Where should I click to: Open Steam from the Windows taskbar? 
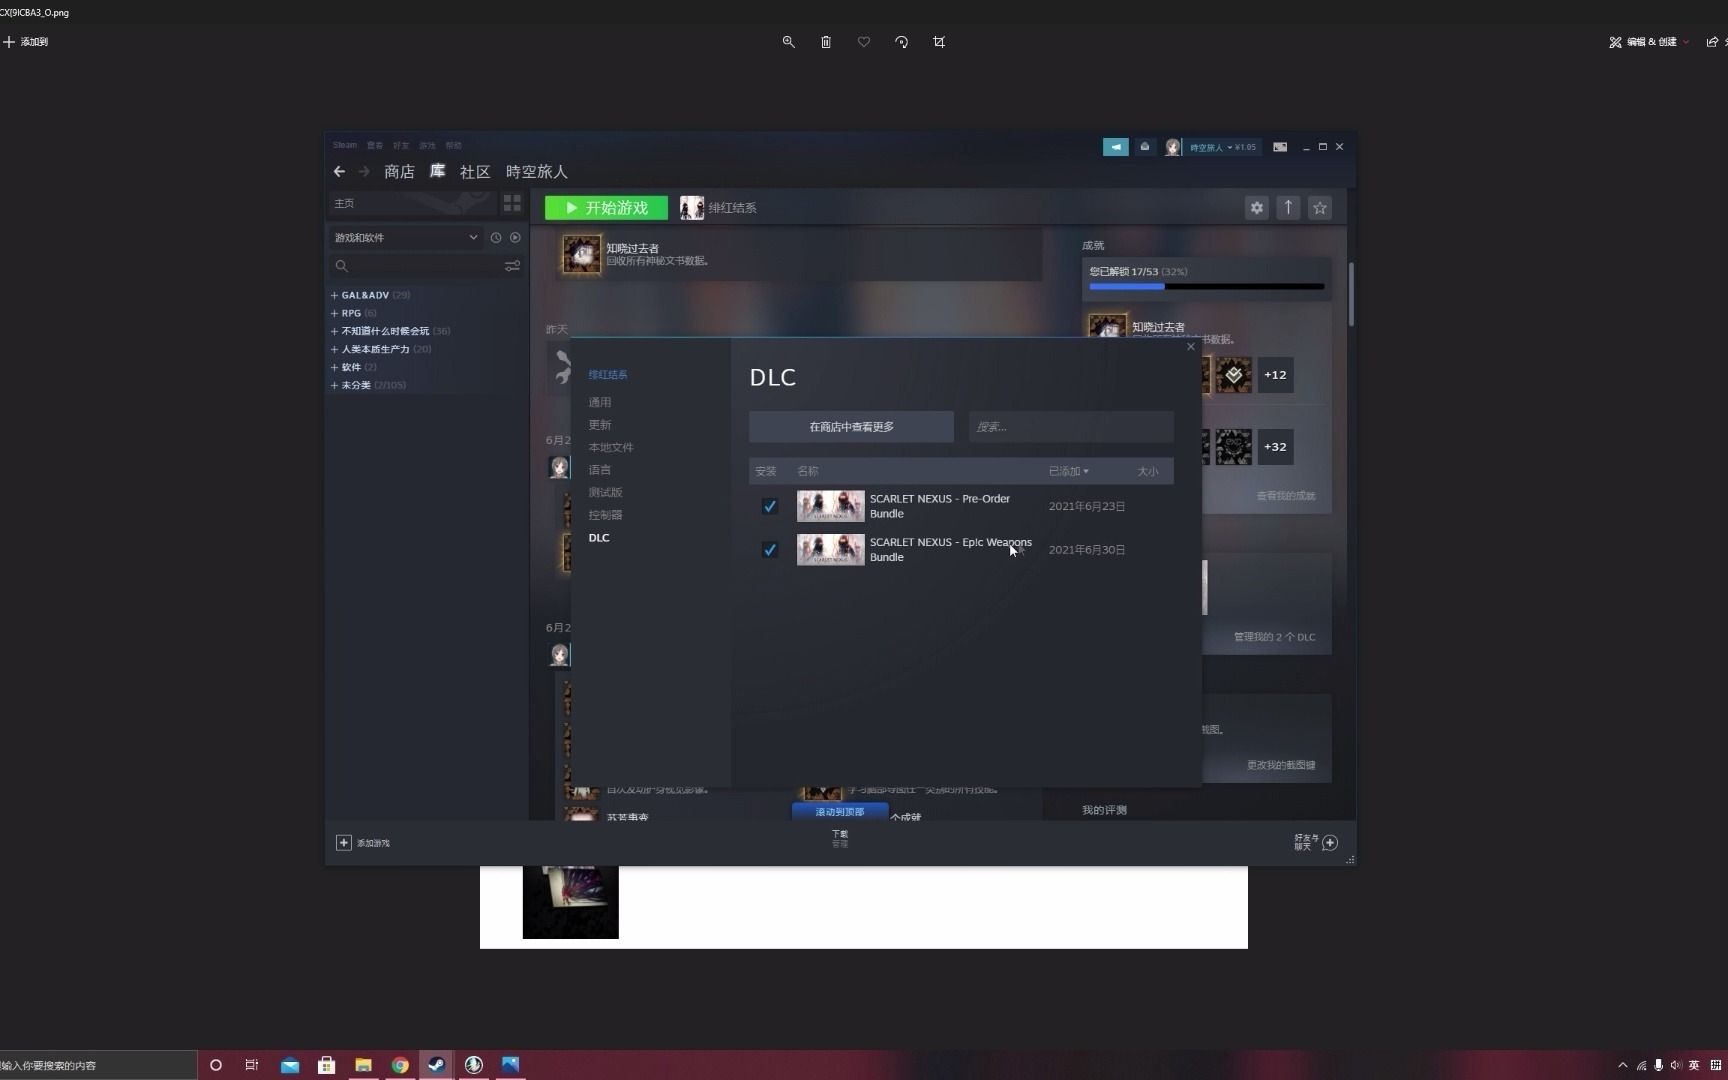[x=437, y=1065]
